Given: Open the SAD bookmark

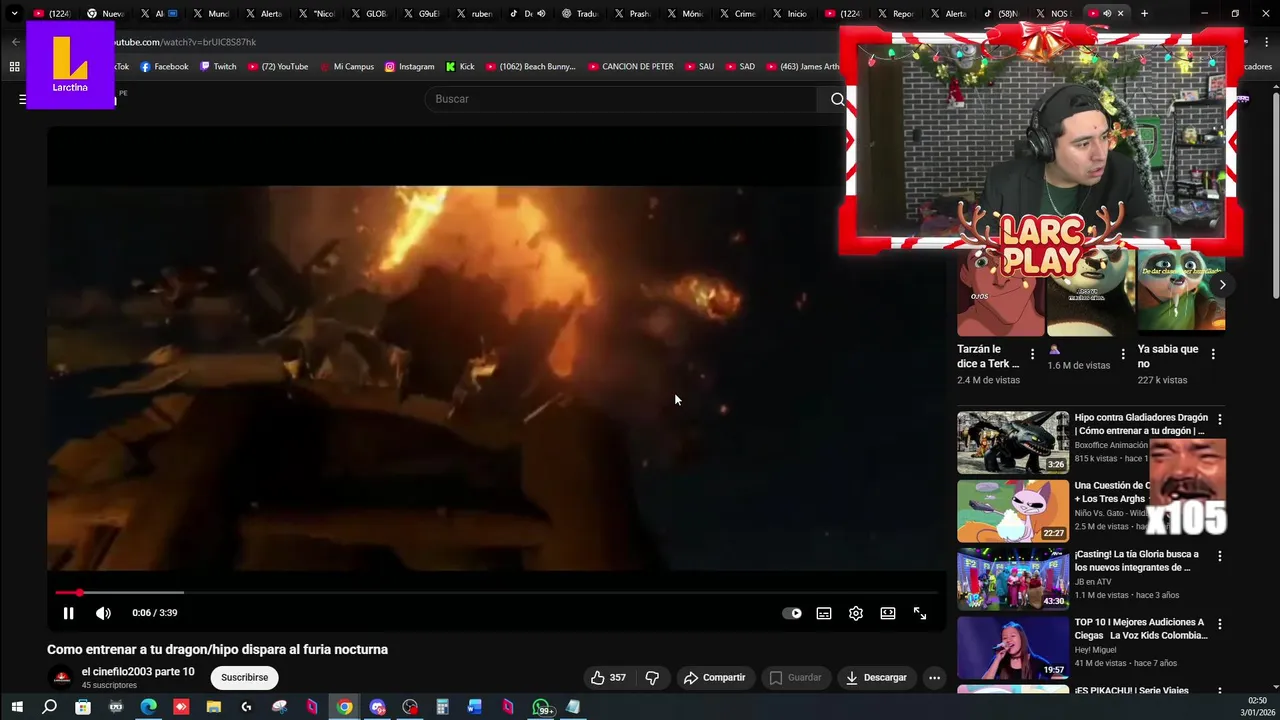Looking at the screenshot, I should click(740, 67).
